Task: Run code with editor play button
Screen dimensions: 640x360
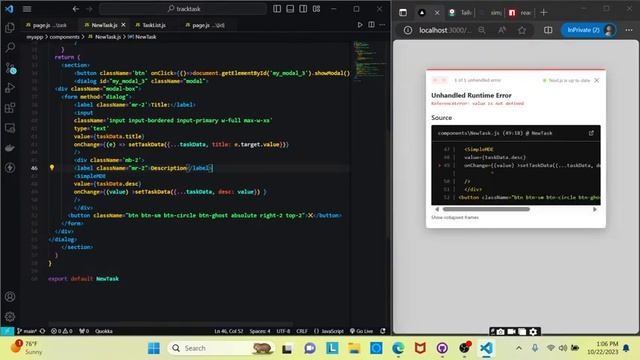Action: pos(360,25)
